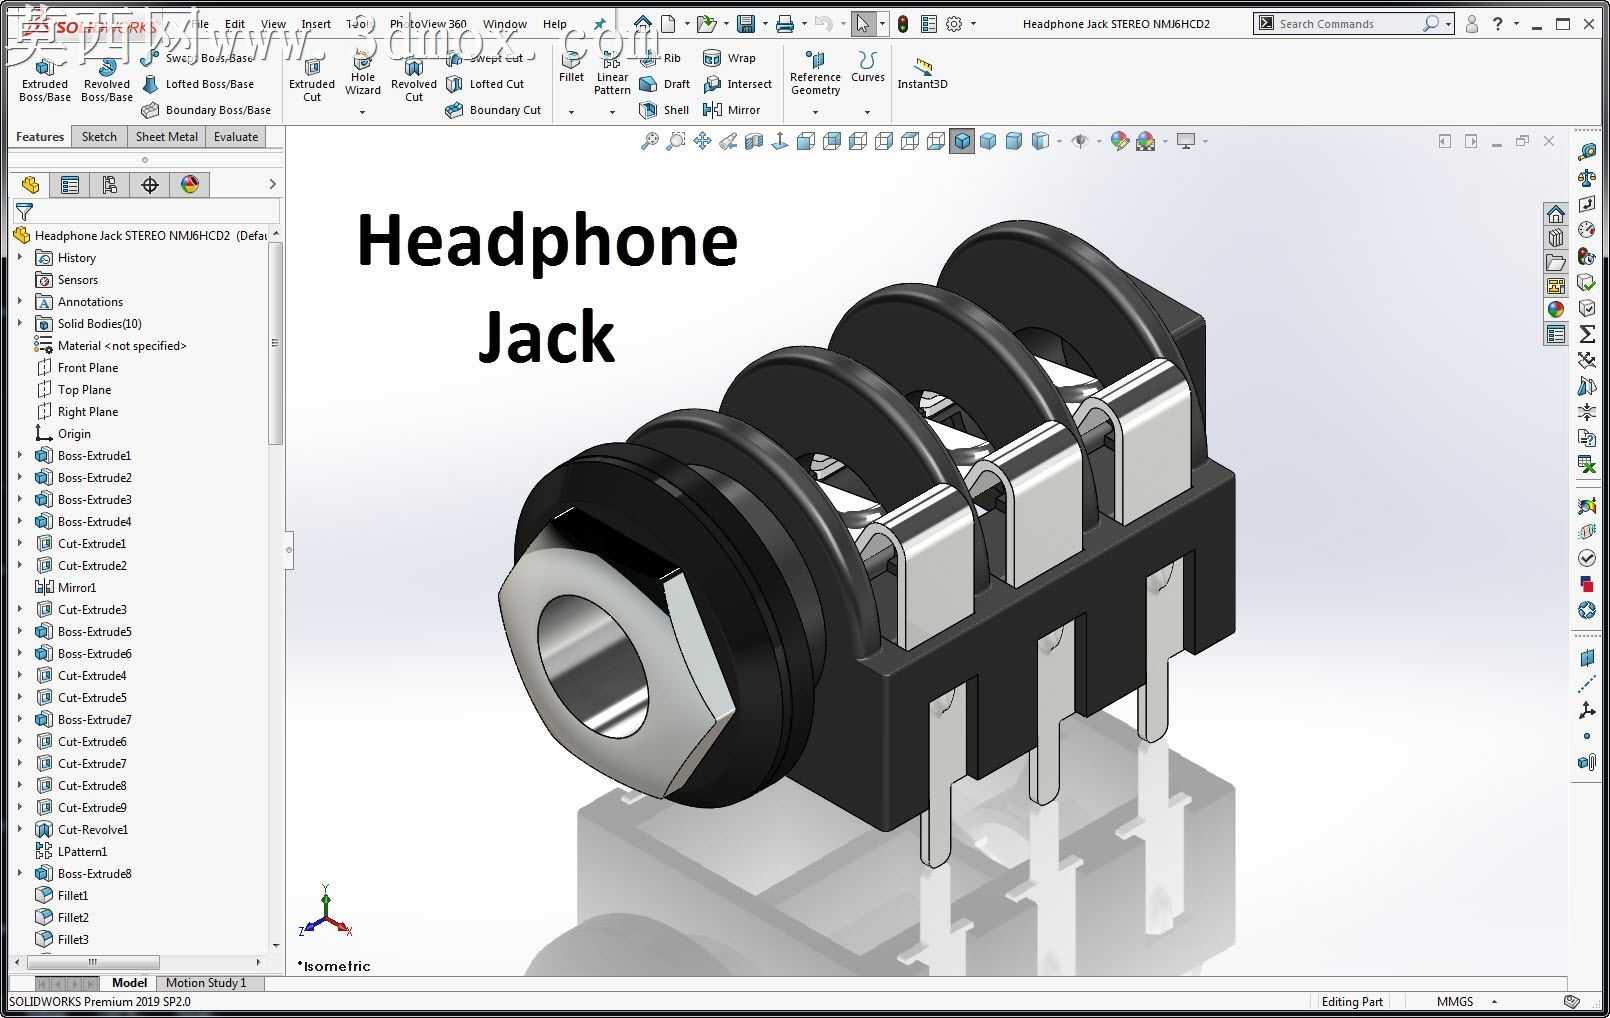1610x1018 pixels.
Task: Toggle the Instant3D button
Action: (922, 74)
